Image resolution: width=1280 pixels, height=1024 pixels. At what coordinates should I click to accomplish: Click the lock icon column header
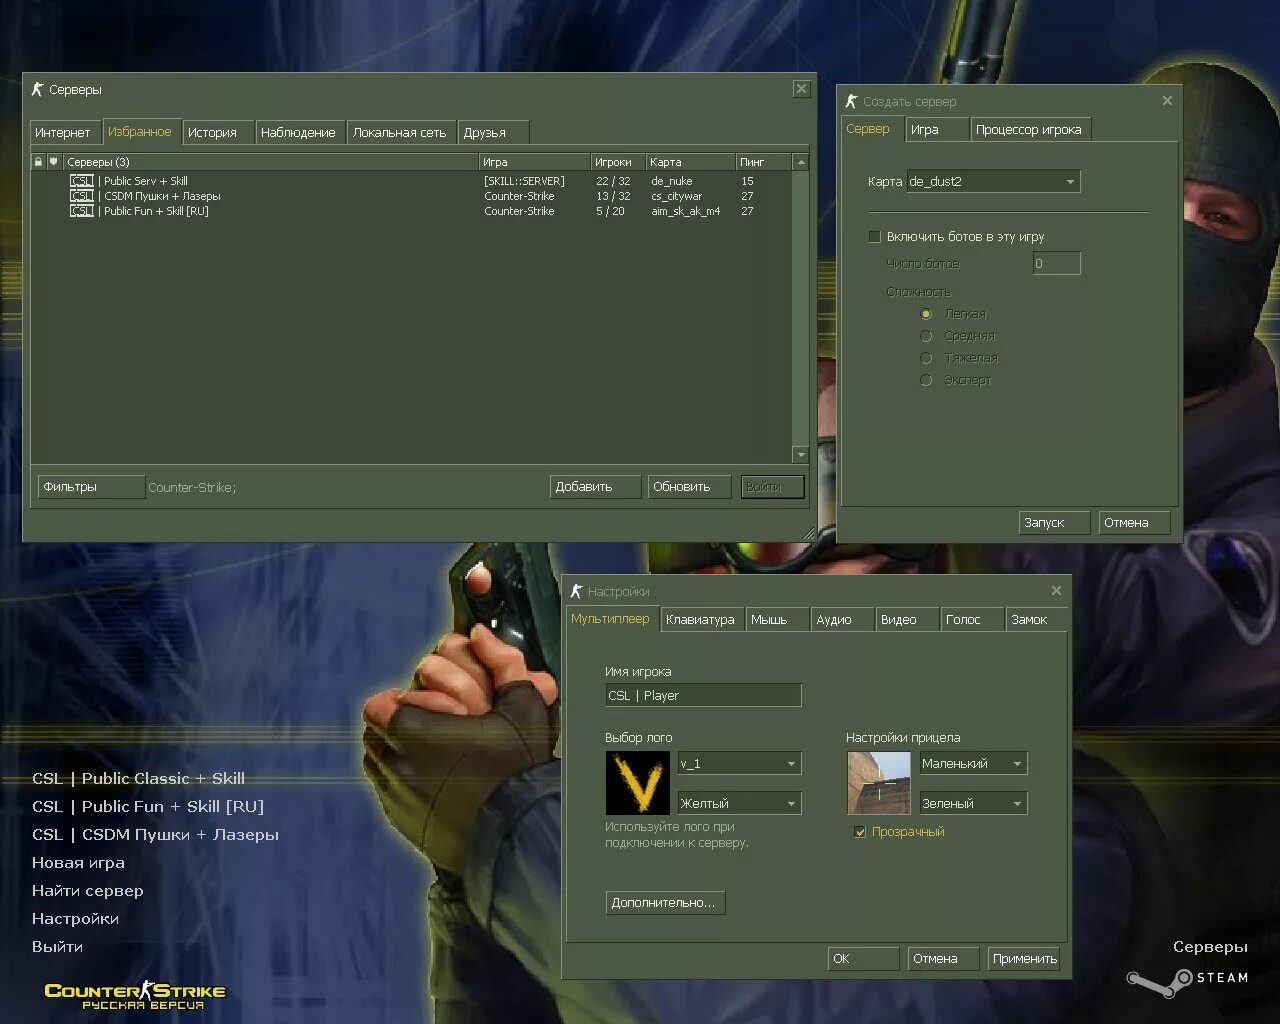click(x=38, y=162)
